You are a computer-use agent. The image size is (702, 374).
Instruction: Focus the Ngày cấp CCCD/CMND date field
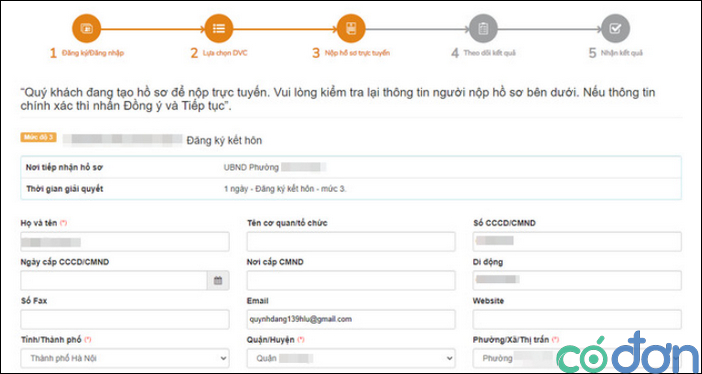pos(114,281)
